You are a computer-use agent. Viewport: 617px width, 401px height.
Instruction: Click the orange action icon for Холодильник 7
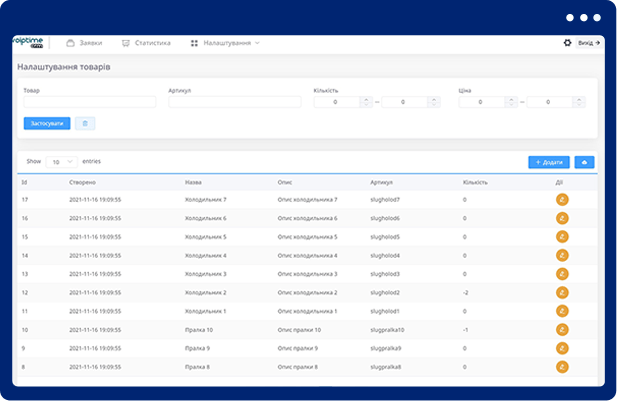click(562, 200)
